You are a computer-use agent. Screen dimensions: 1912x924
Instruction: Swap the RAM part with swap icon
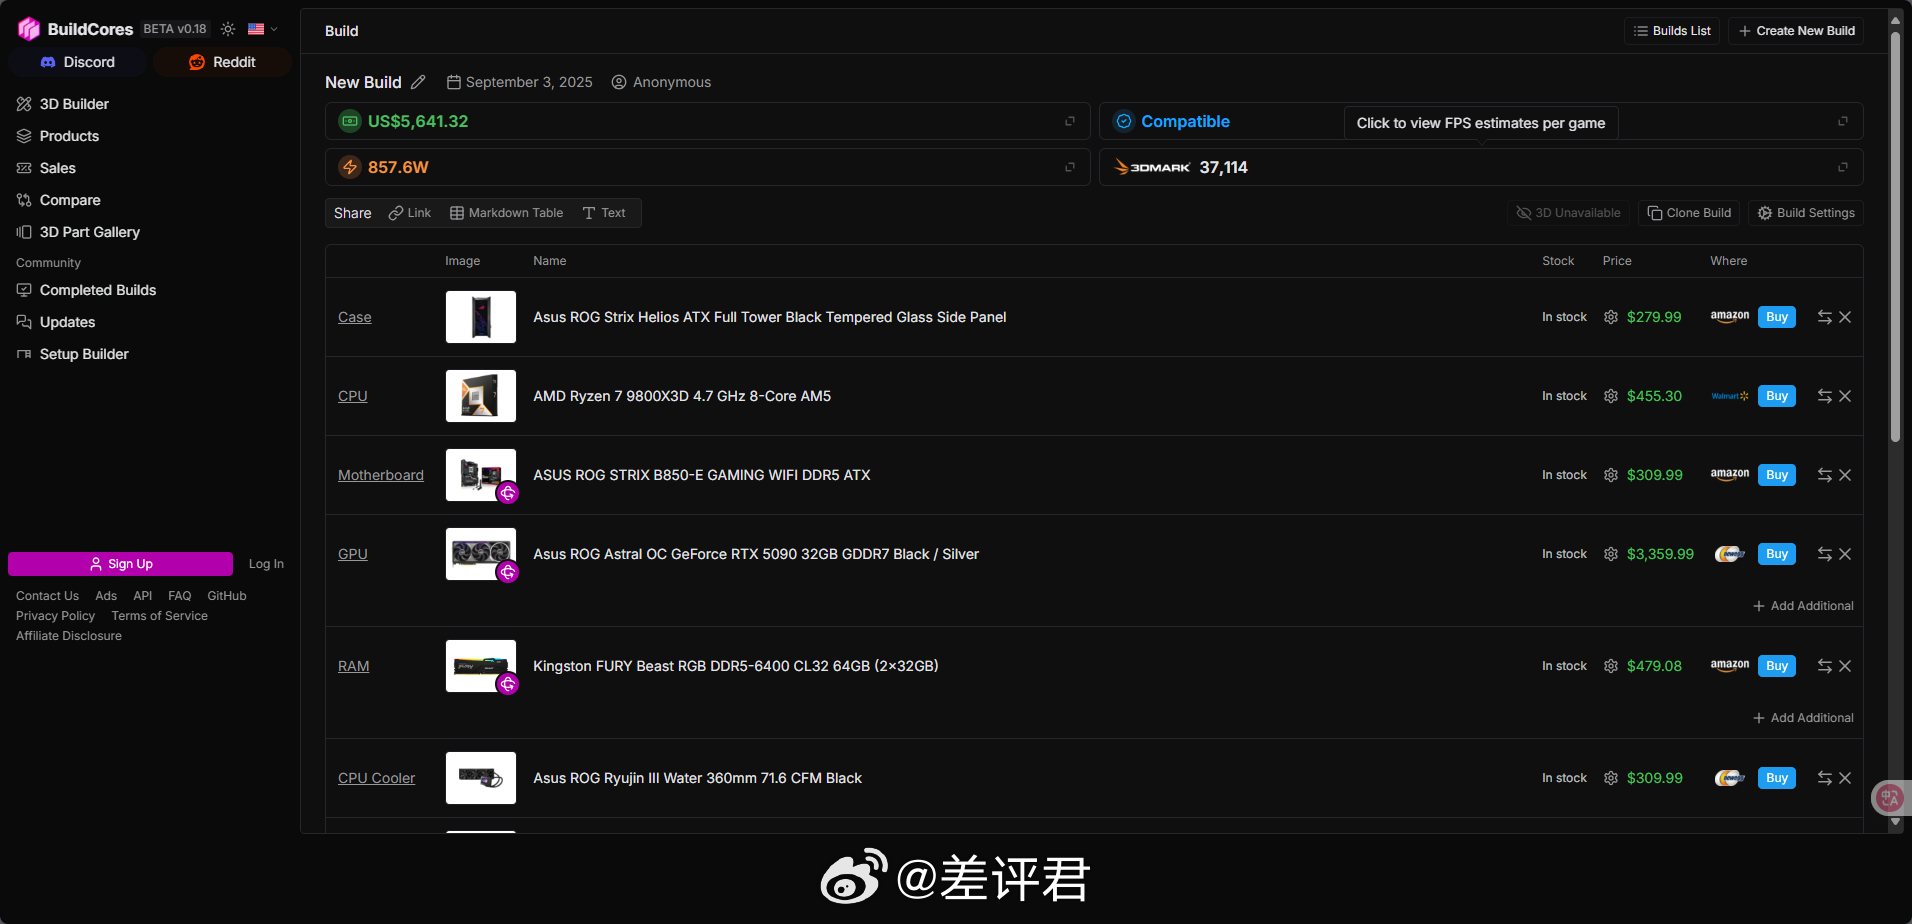coord(1825,666)
